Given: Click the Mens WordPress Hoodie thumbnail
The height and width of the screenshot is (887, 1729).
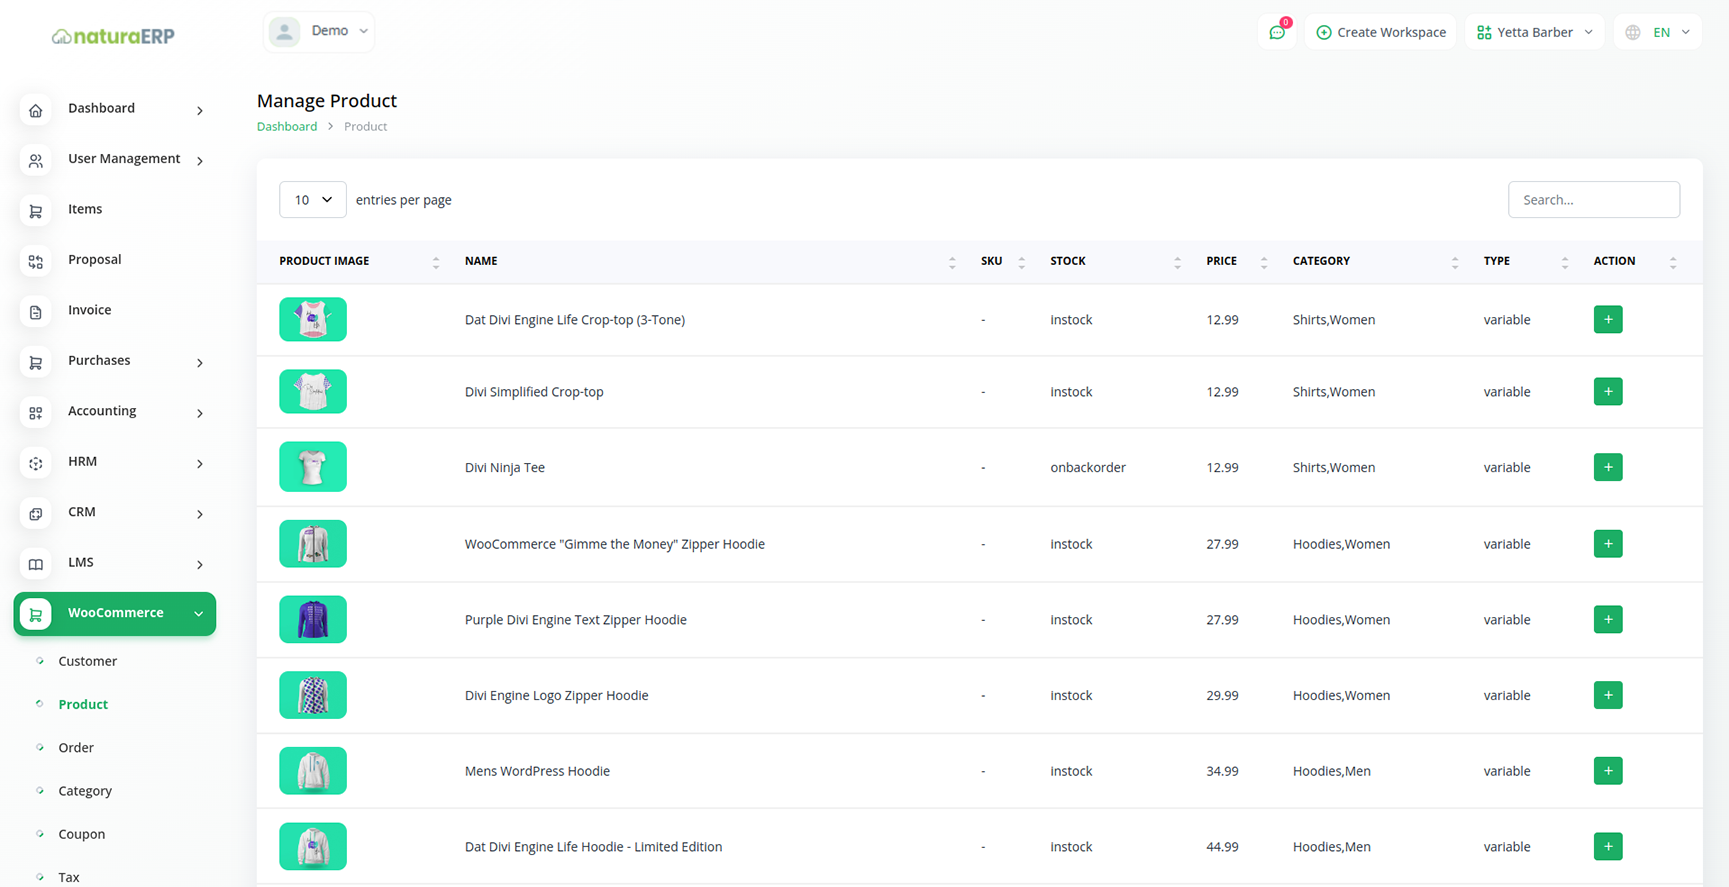Looking at the screenshot, I should (x=313, y=771).
